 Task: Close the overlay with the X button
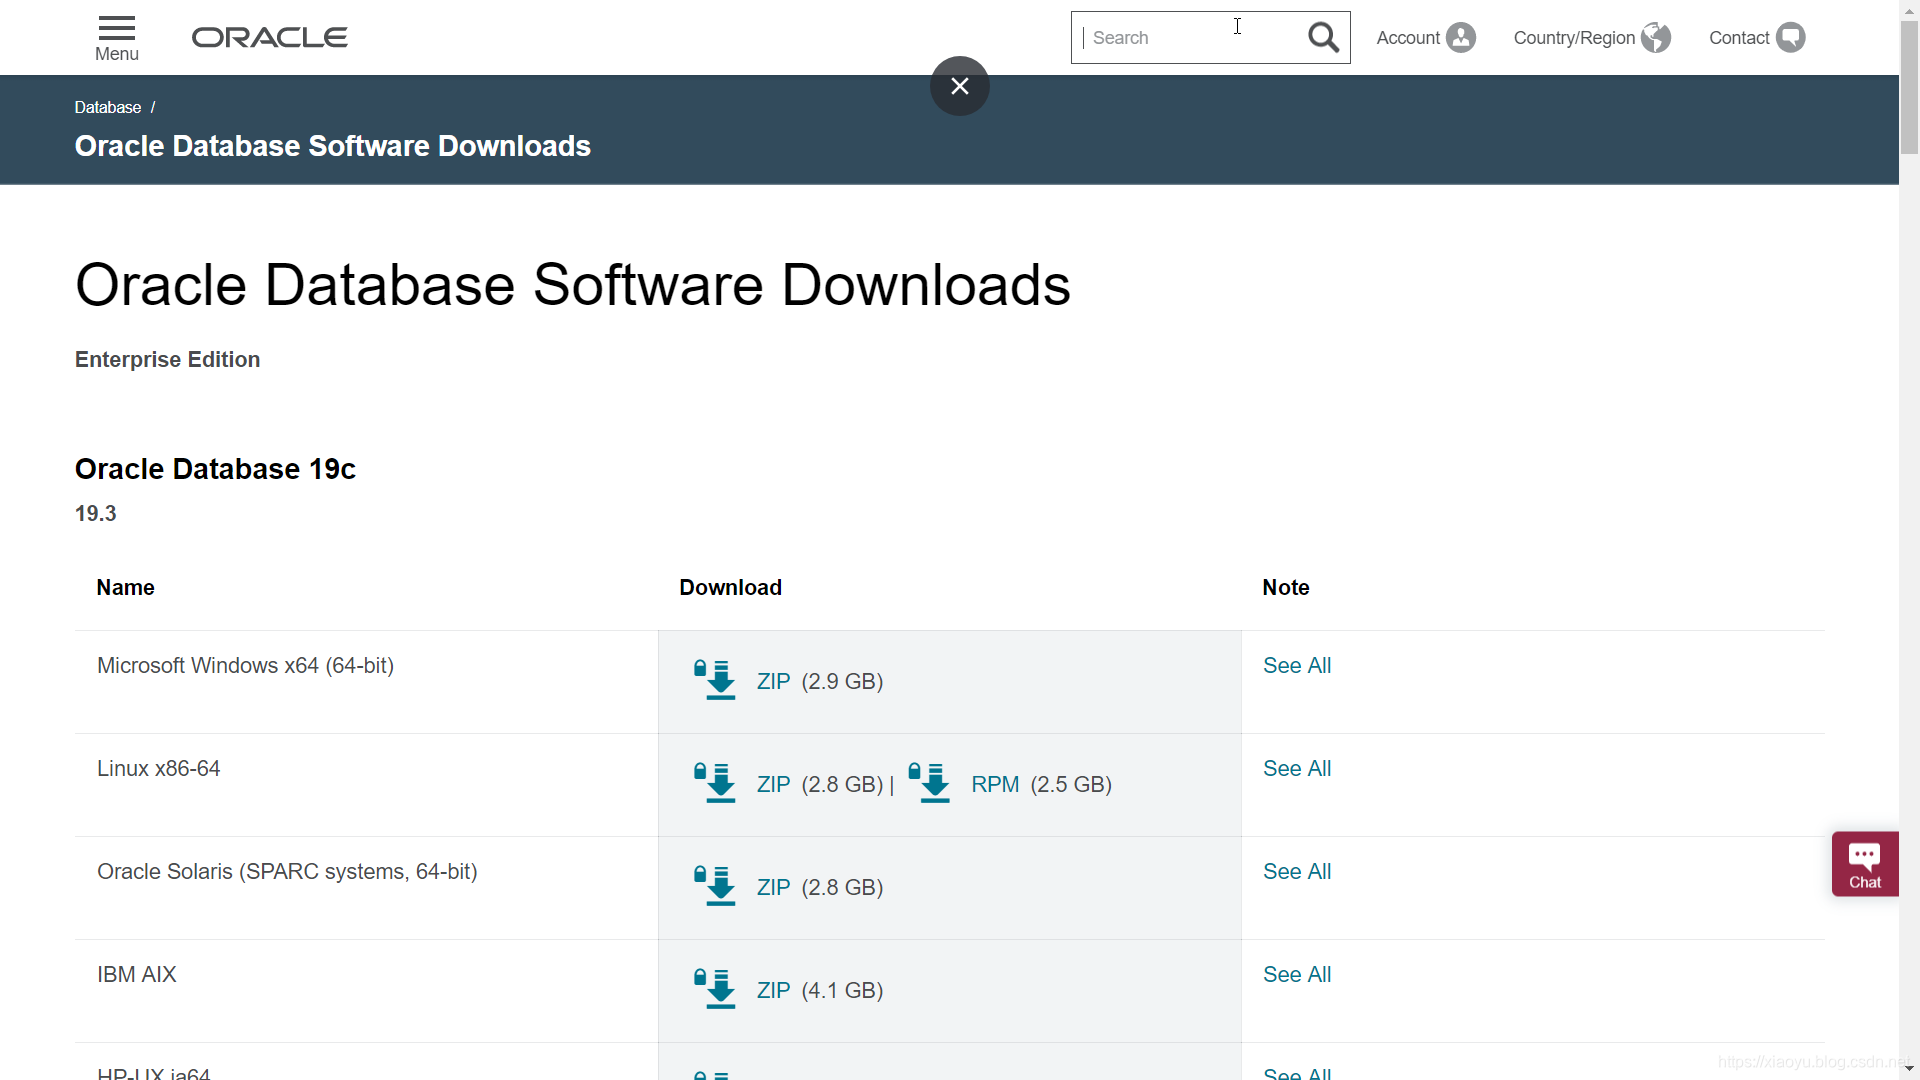pyautogui.click(x=960, y=86)
